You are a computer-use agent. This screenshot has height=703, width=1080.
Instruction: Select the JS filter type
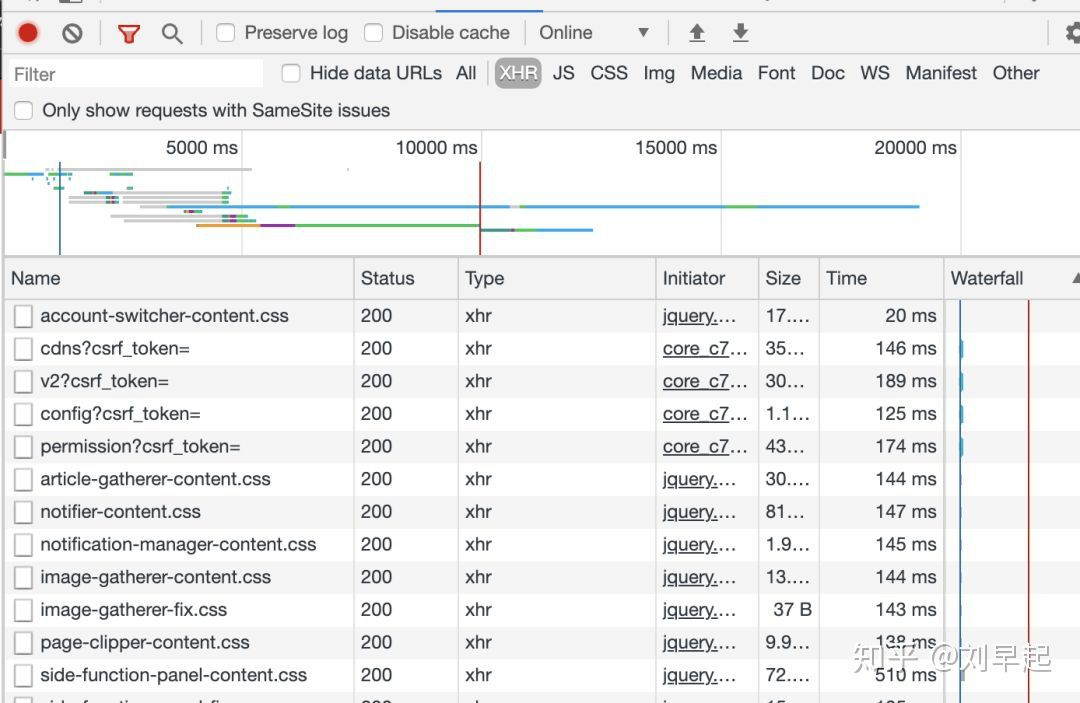(x=564, y=73)
